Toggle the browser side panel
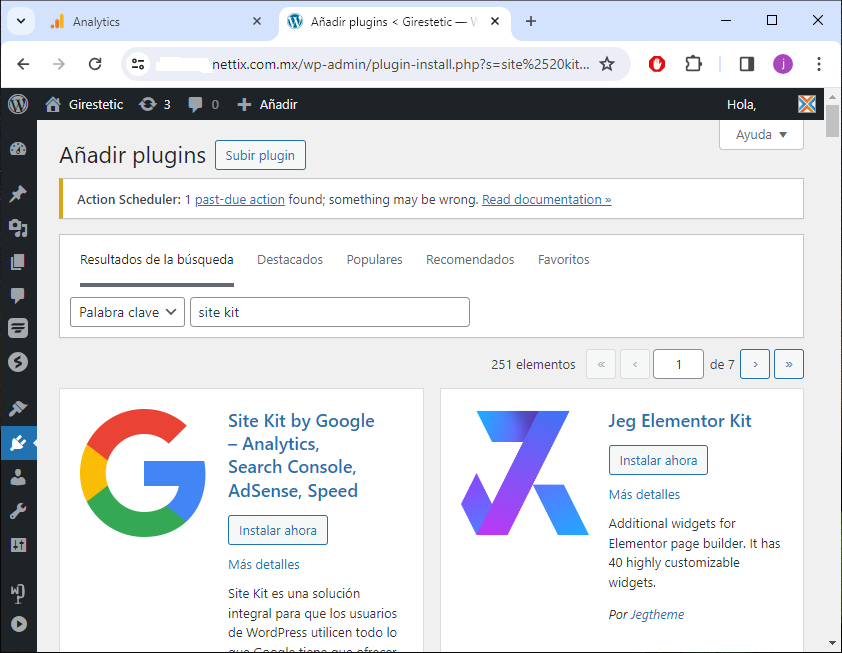The width and height of the screenshot is (842, 653). coord(746,64)
